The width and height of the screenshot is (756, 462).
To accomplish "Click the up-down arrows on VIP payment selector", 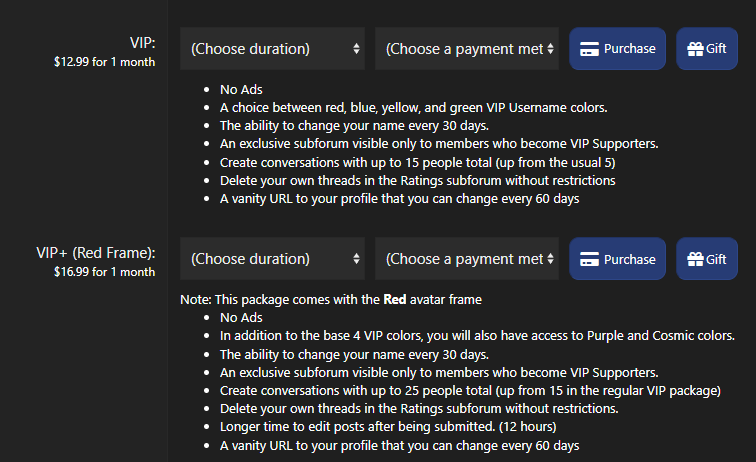I will [x=551, y=49].
